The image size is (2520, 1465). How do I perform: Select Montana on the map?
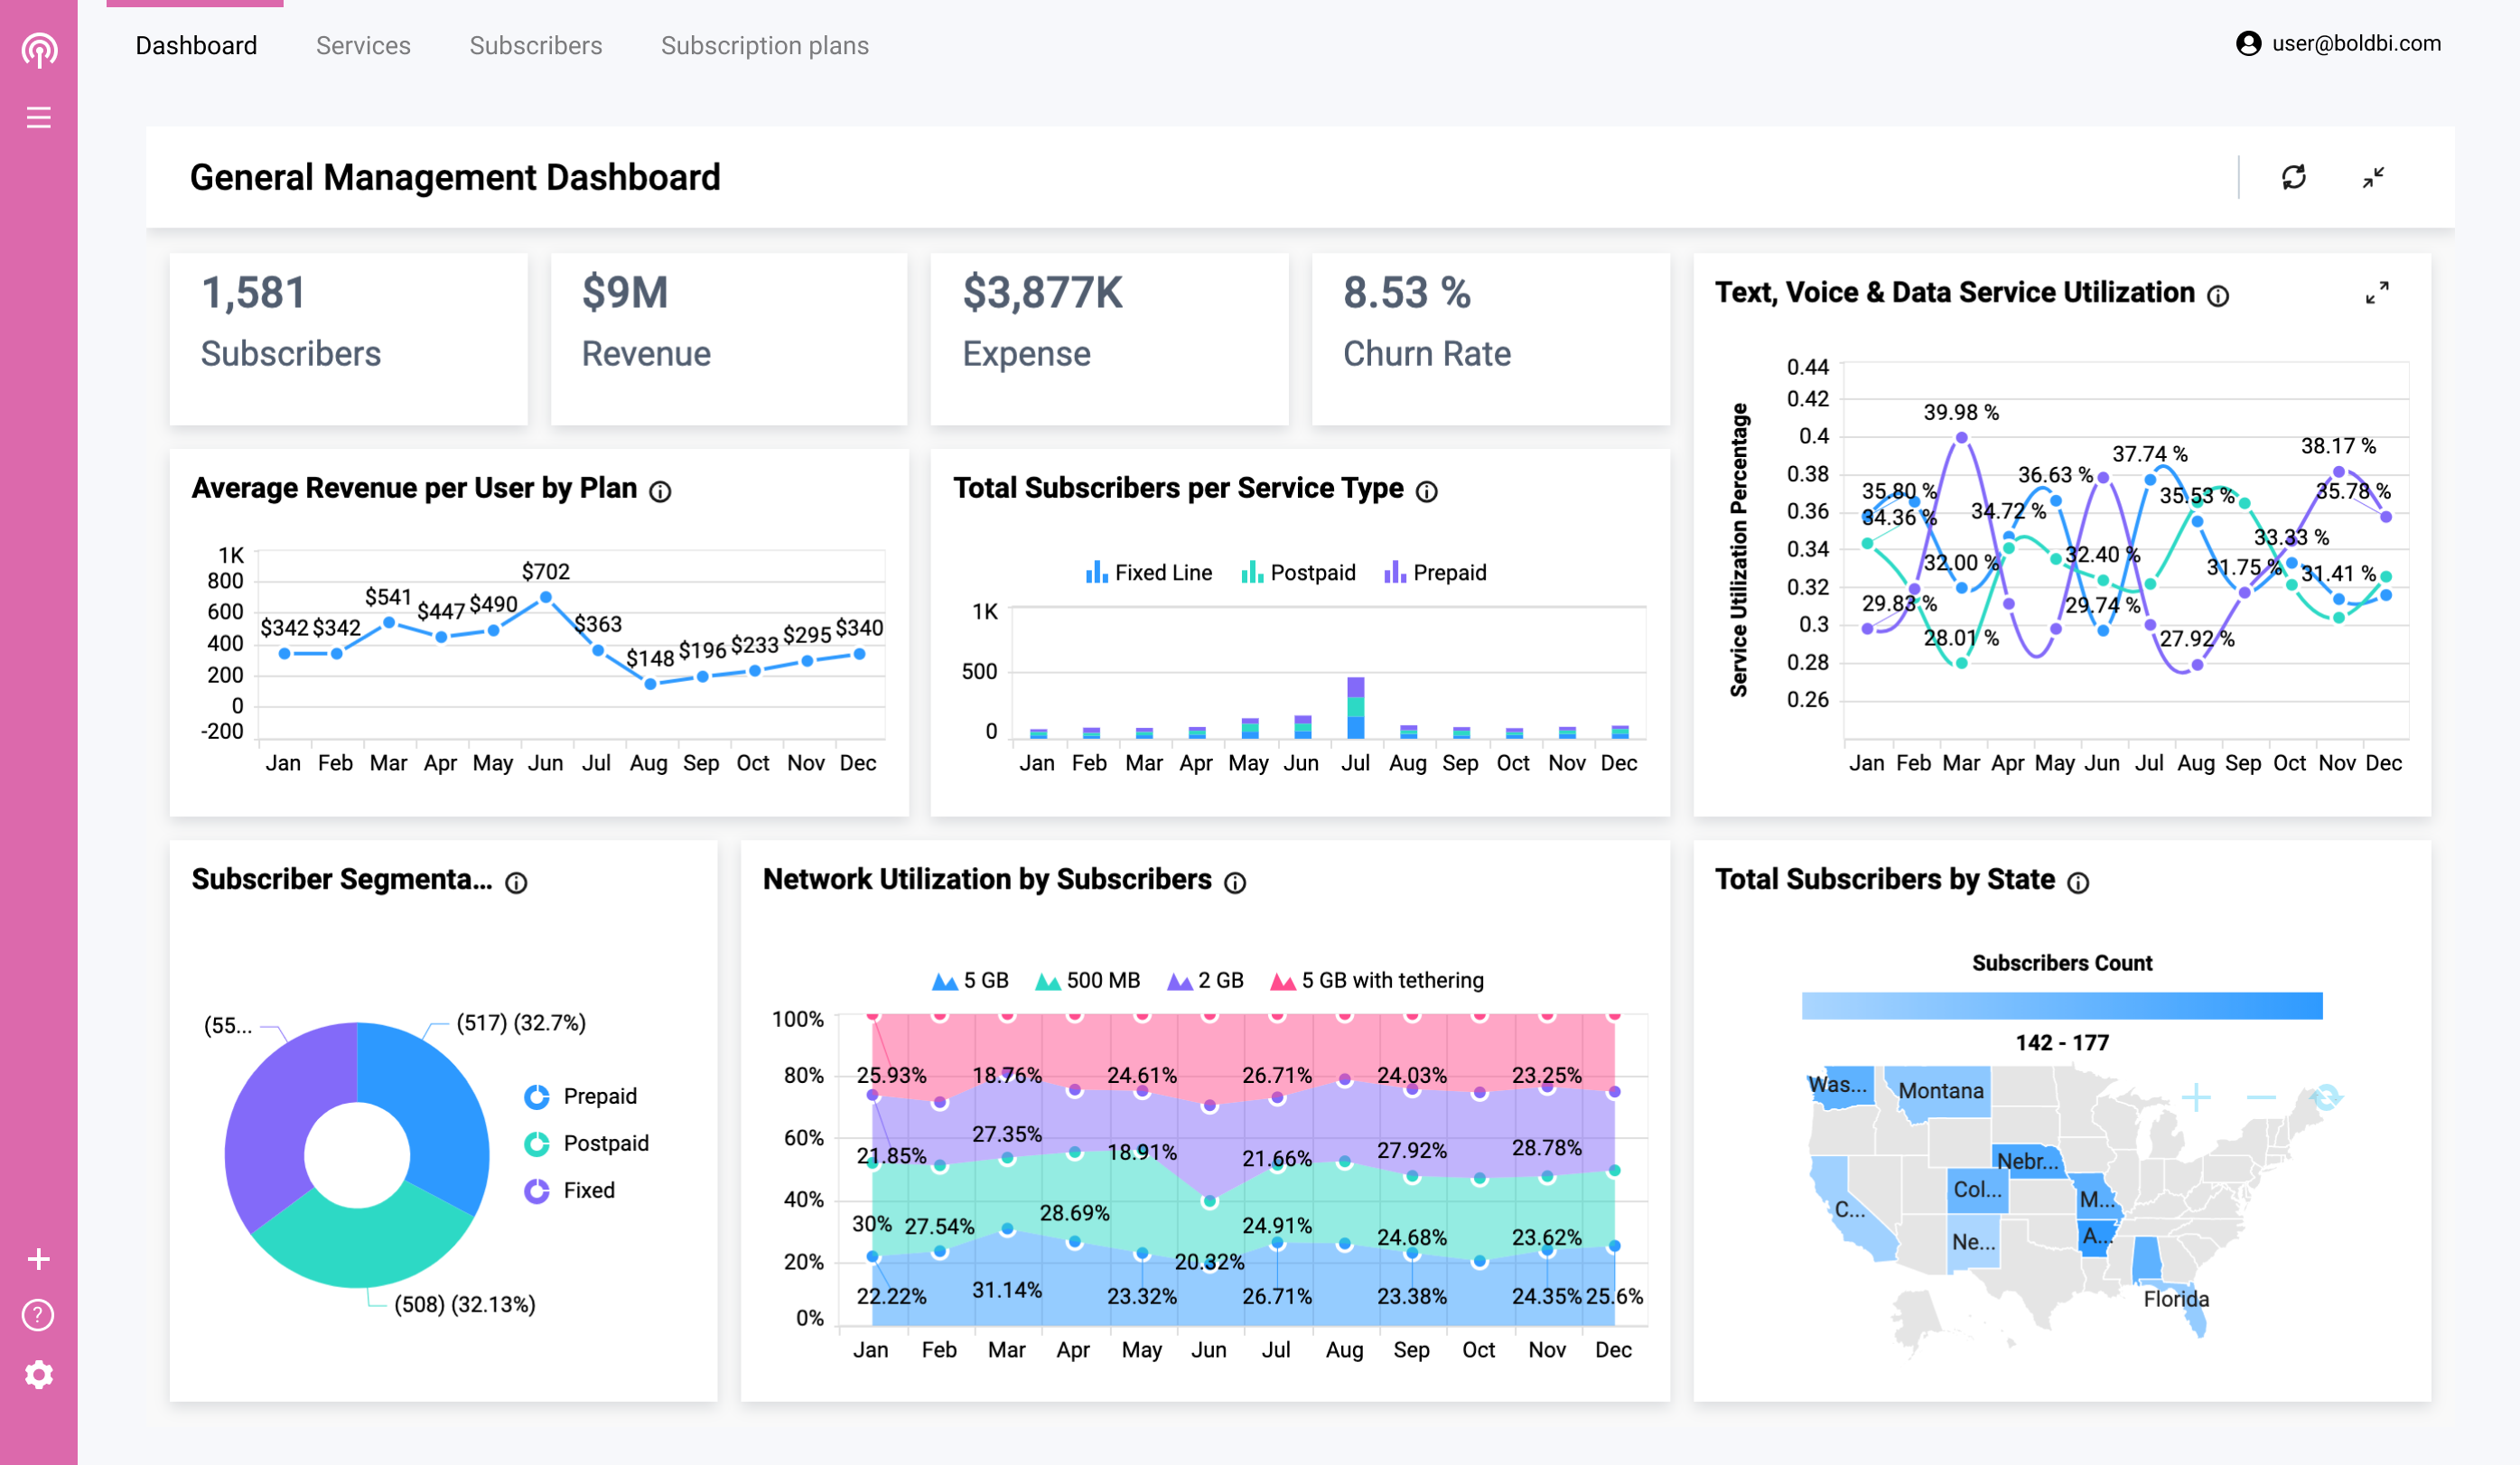coord(1941,1091)
